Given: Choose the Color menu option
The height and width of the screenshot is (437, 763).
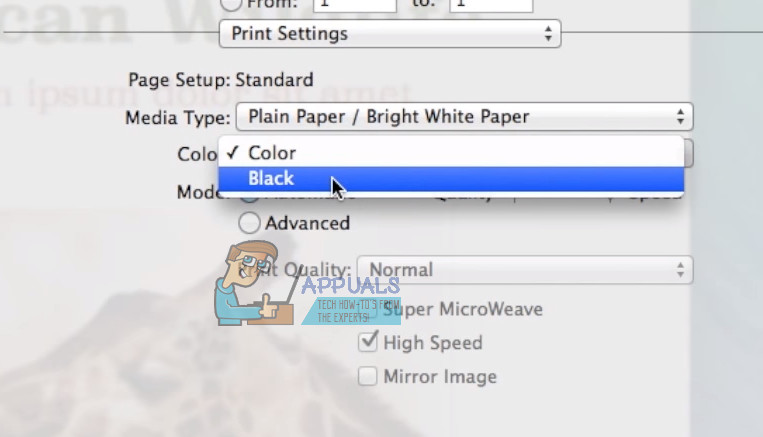Looking at the screenshot, I should coord(272,153).
